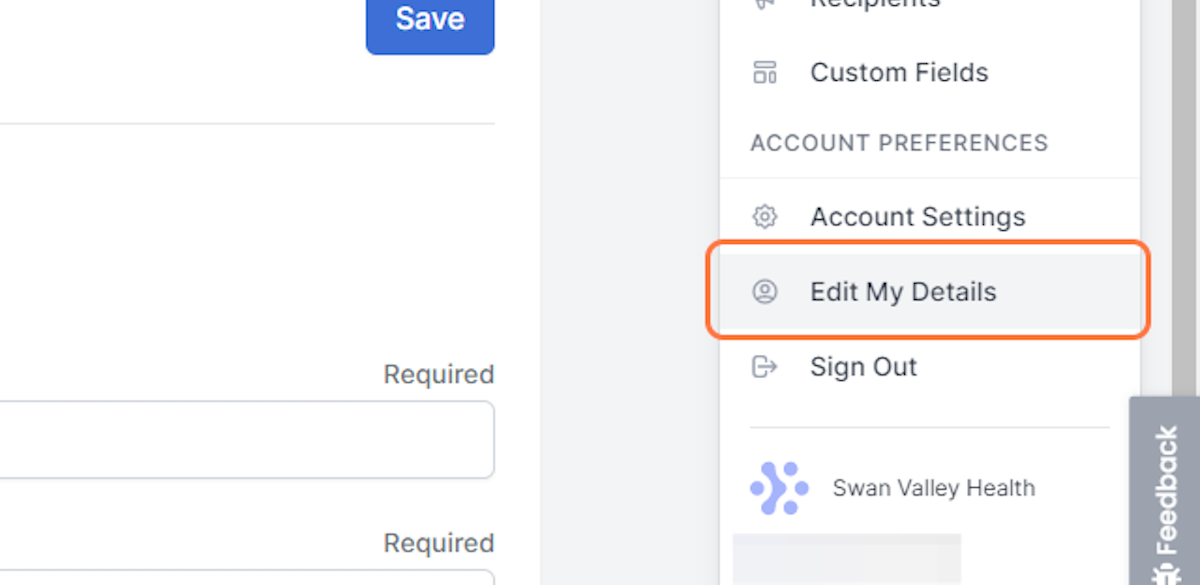The width and height of the screenshot is (1200, 586).
Task: Click the Account Settings gear icon
Action: pyautogui.click(x=765, y=216)
